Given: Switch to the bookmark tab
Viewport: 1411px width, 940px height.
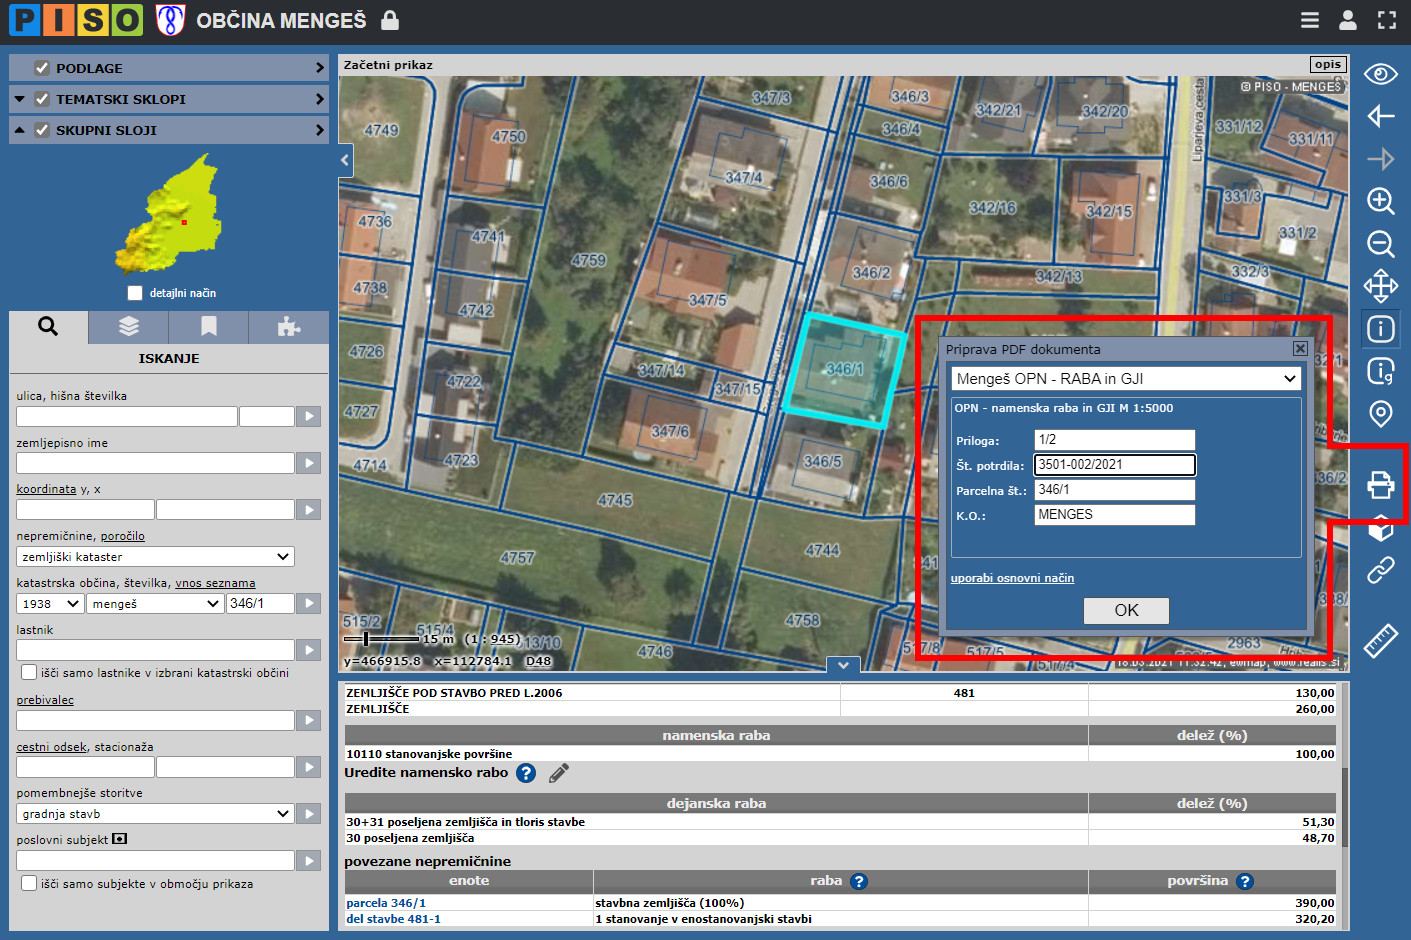Looking at the screenshot, I should point(208,326).
